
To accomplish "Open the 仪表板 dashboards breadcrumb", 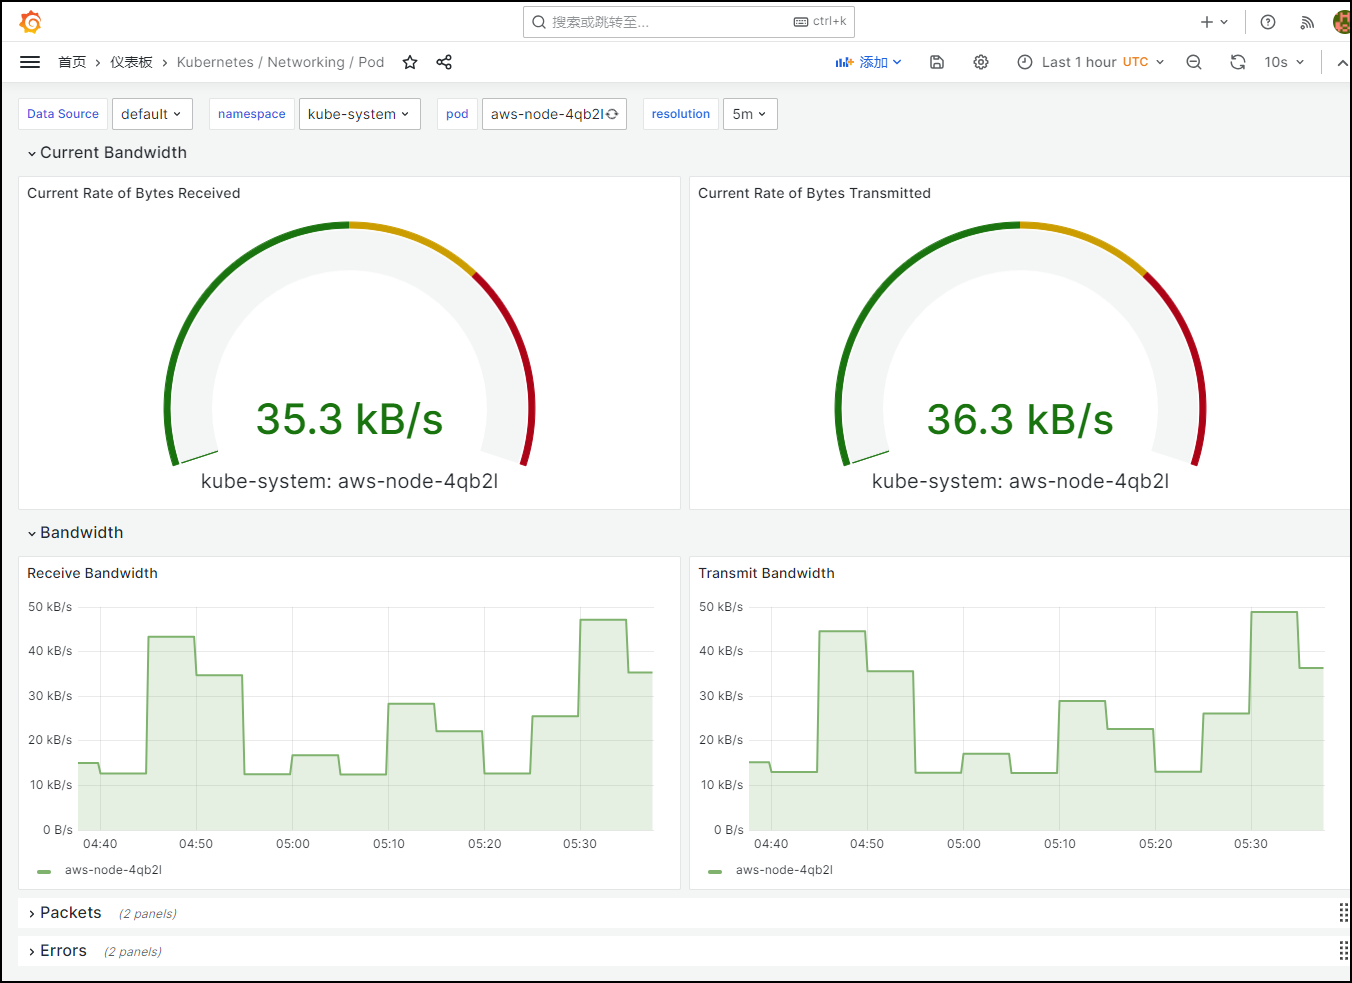I will tap(131, 62).
